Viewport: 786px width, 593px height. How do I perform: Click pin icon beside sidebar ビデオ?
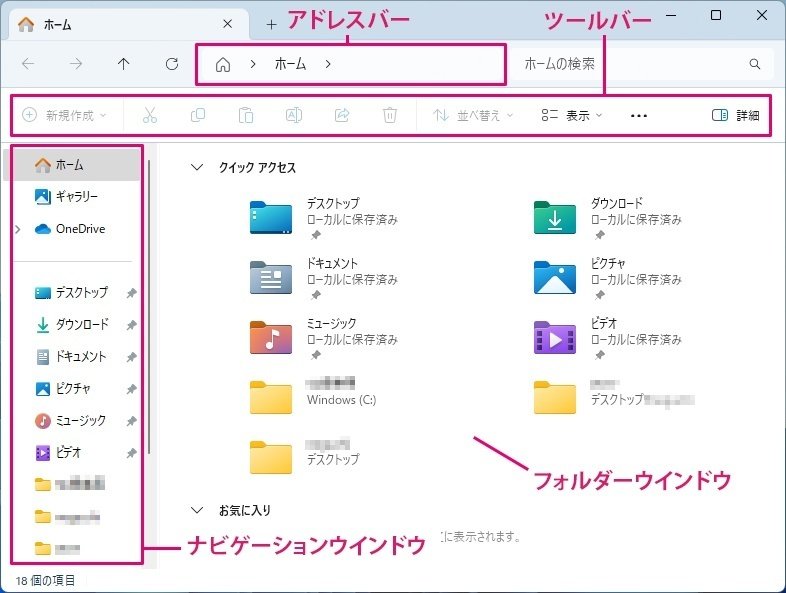pyautogui.click(x=131, y=453)
